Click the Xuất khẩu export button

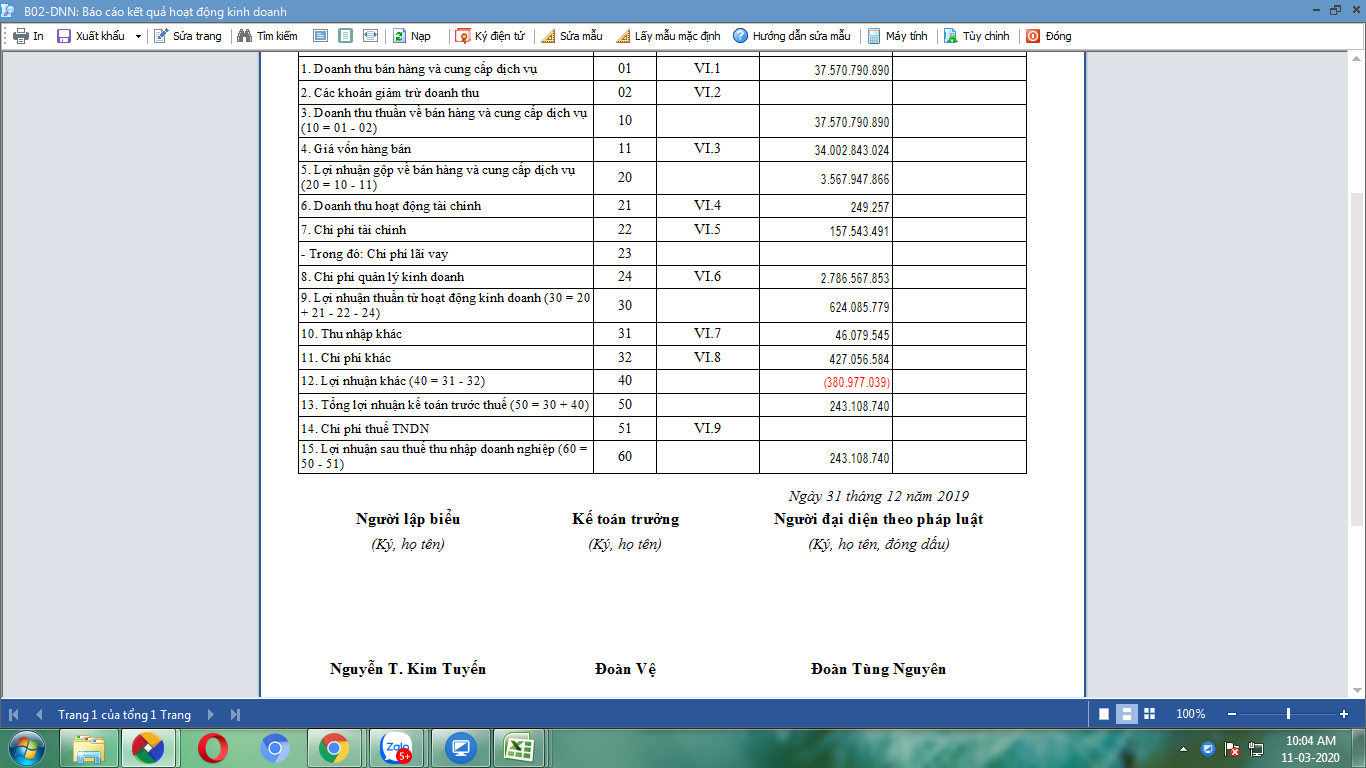pyautogui.click(x=91, y=36)
